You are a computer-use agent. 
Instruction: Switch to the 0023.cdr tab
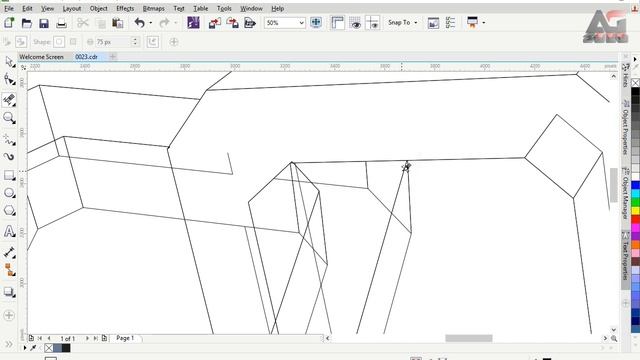(87, 57)
